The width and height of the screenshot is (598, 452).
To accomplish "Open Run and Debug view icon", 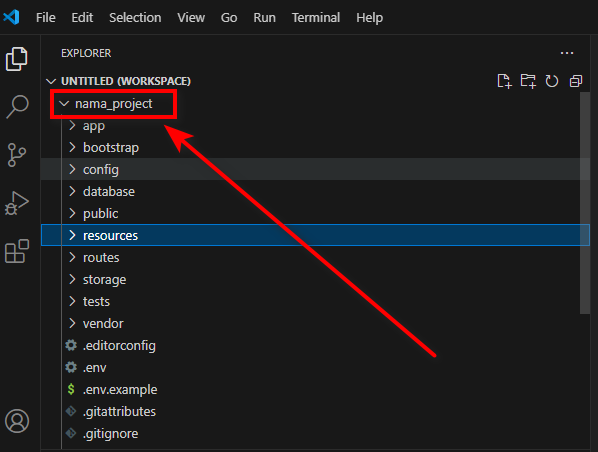I will (x=16, y=203).
